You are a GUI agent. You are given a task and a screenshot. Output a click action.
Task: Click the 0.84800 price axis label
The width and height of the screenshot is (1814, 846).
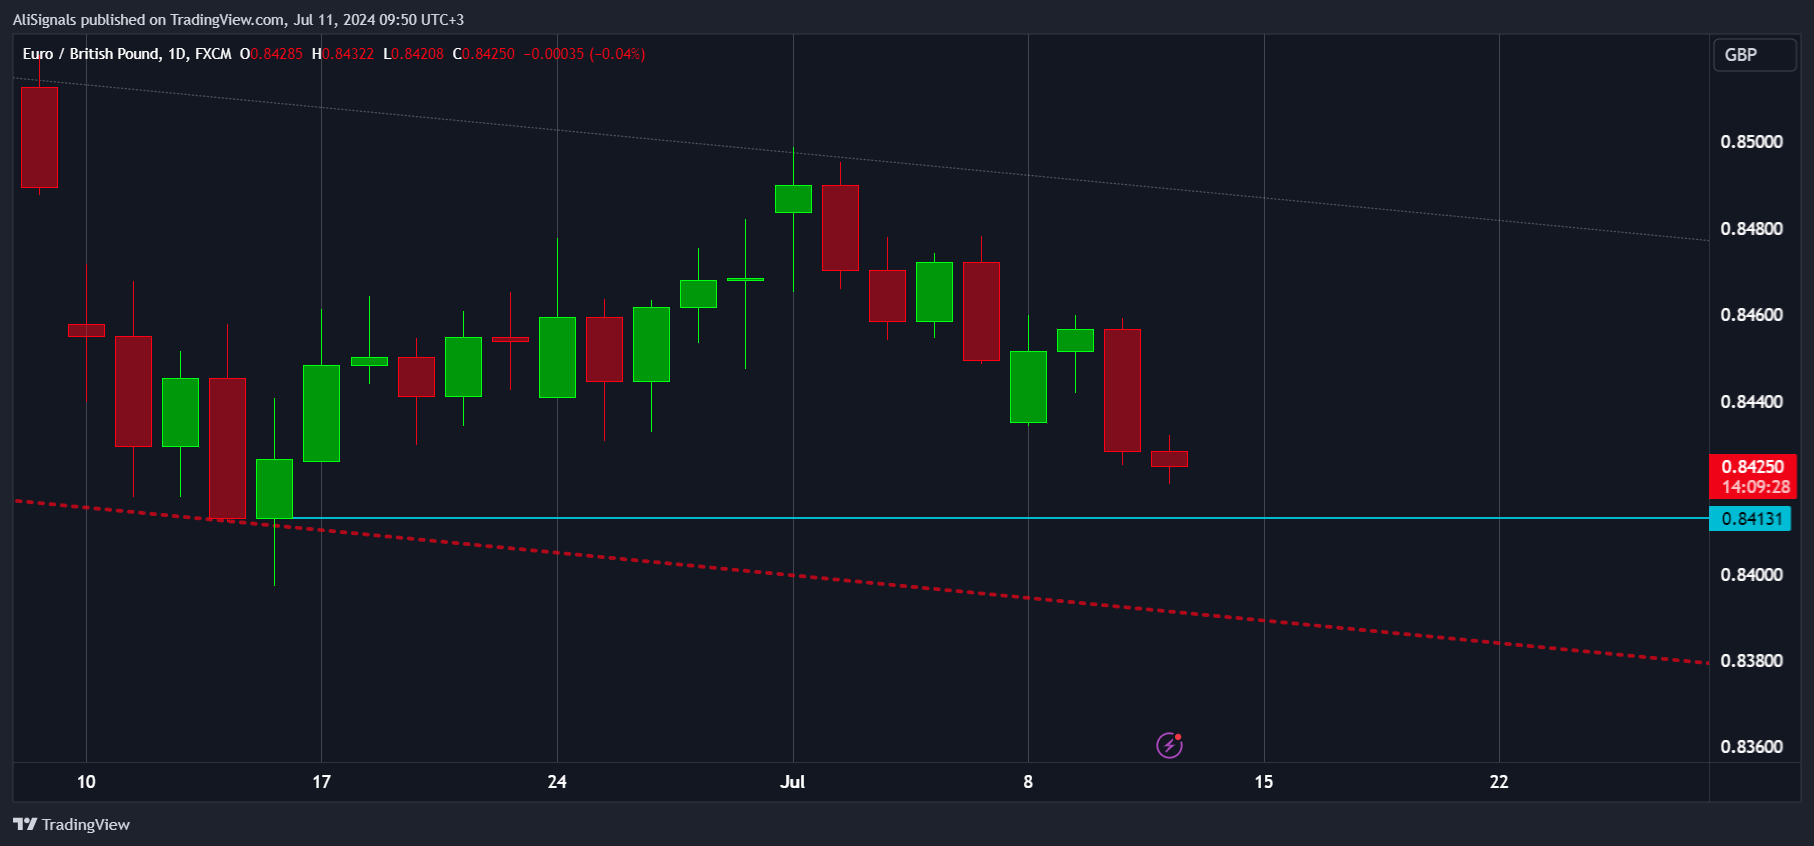[x=1751, y=229]
